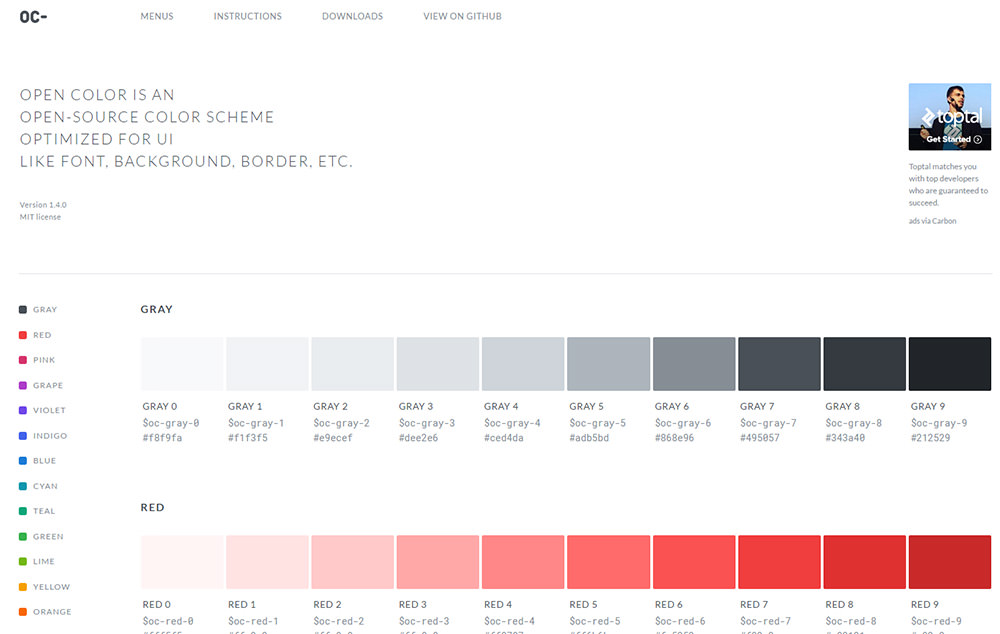Click the violet square icon in sidebar

[23, 410]
